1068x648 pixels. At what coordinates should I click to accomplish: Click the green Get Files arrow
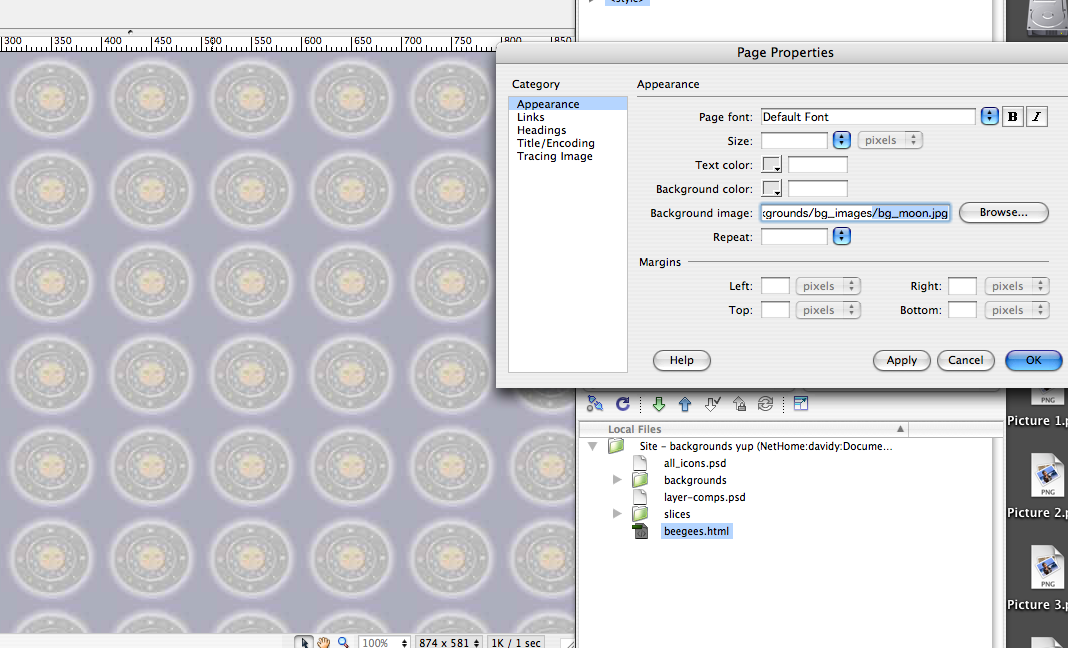click(x=658, y=404)
